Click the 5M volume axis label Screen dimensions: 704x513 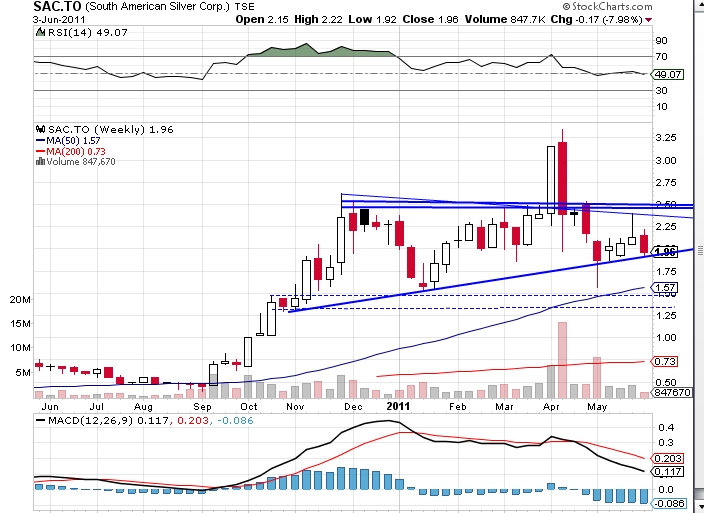[x=23, y=373]
